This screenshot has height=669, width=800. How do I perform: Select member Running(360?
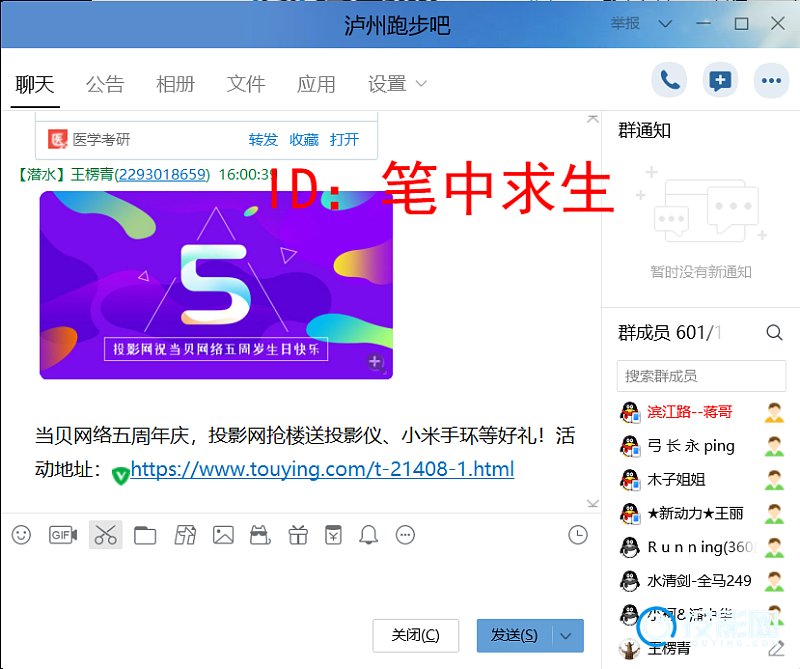[701, 547]
